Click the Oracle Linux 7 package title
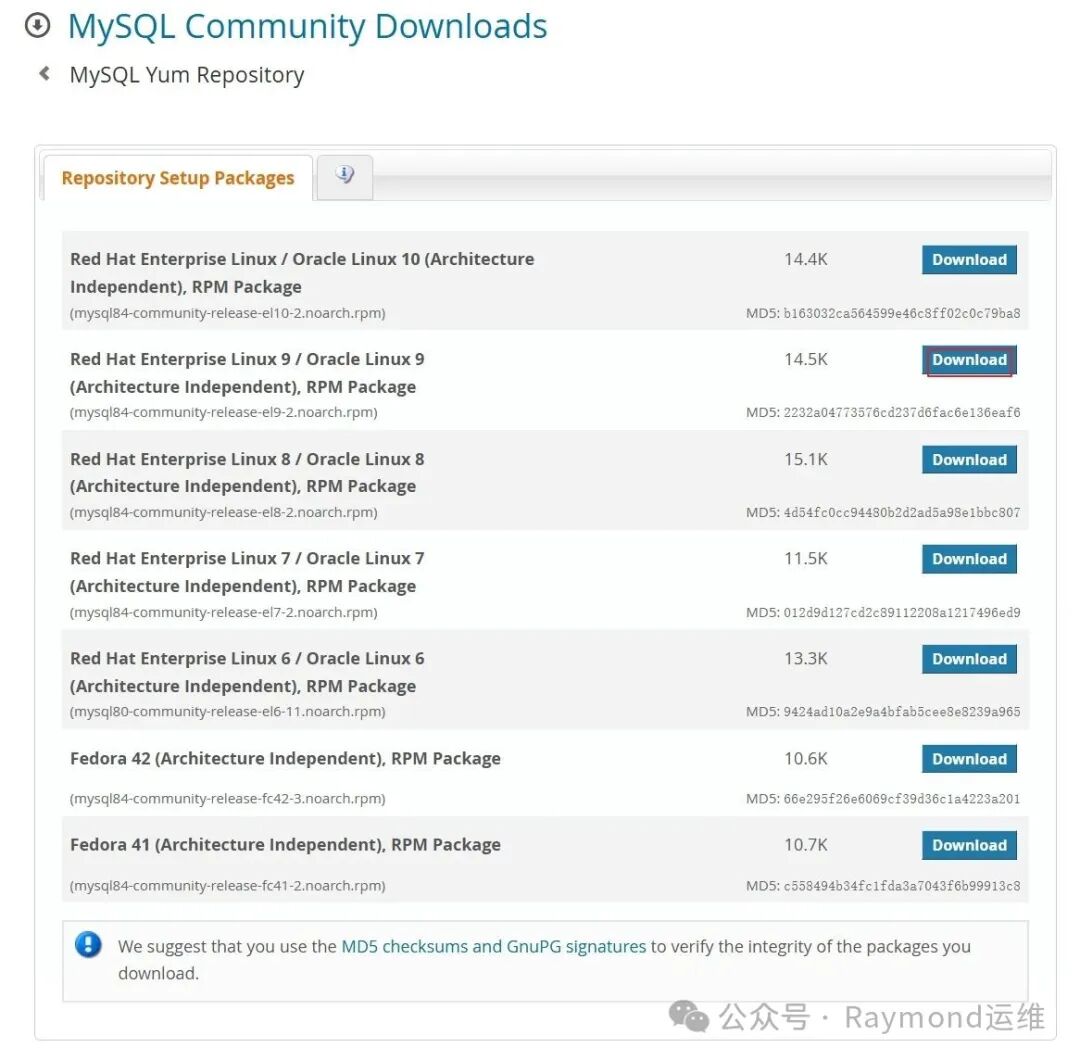Viewport: 1080px width, 1060px height. (247, 572)
